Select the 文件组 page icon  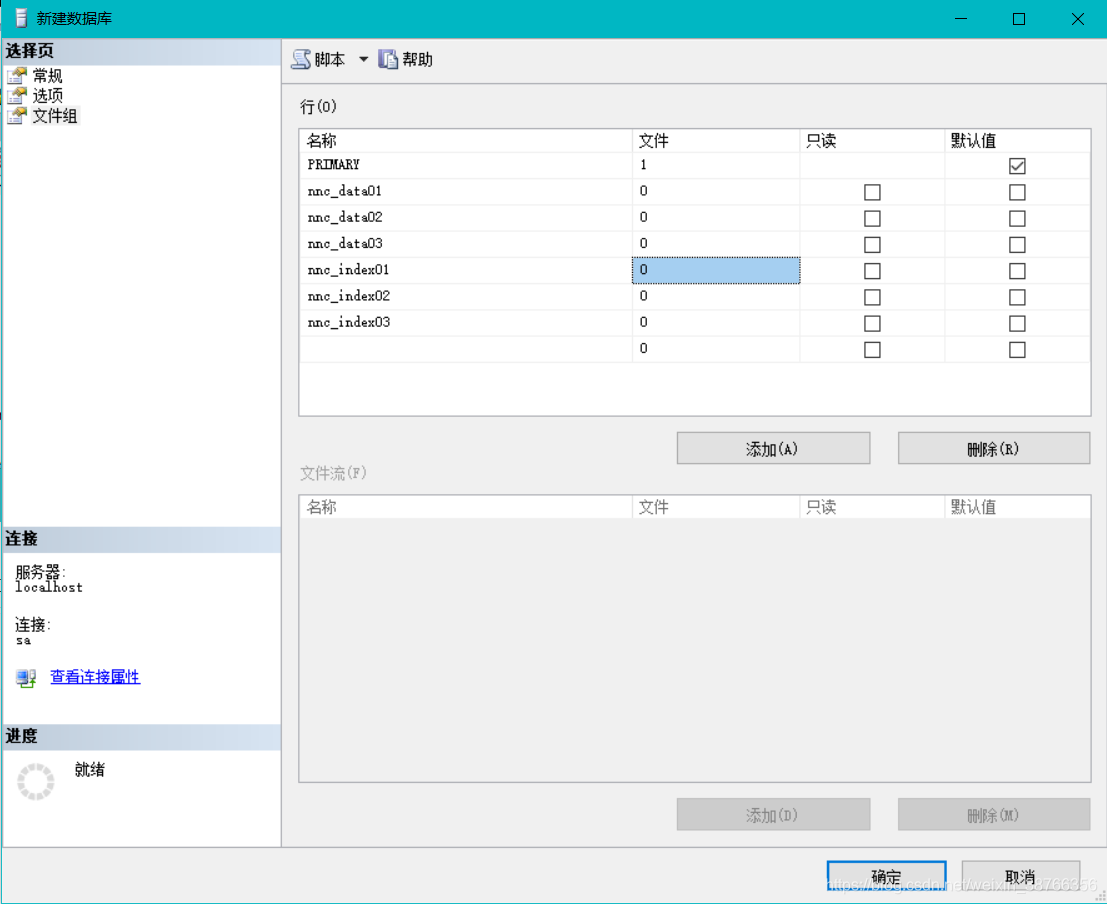click(17, 116)
